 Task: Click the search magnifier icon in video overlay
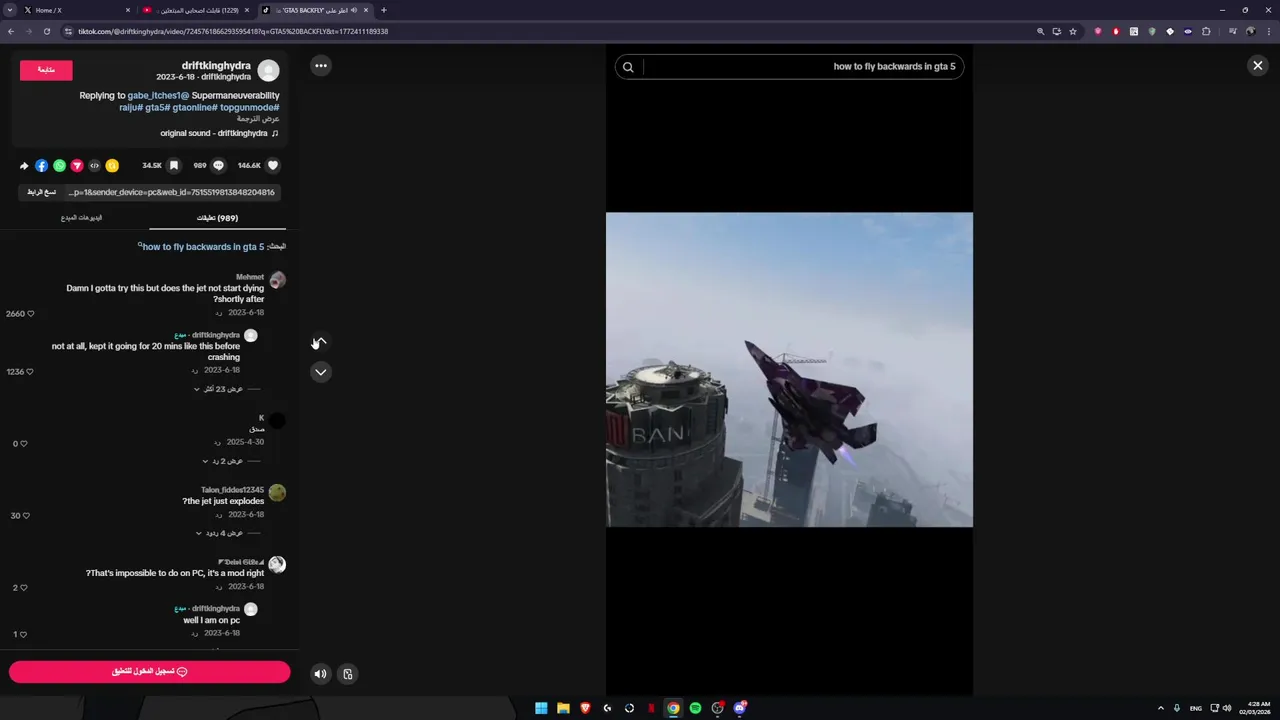pos(628,68)
